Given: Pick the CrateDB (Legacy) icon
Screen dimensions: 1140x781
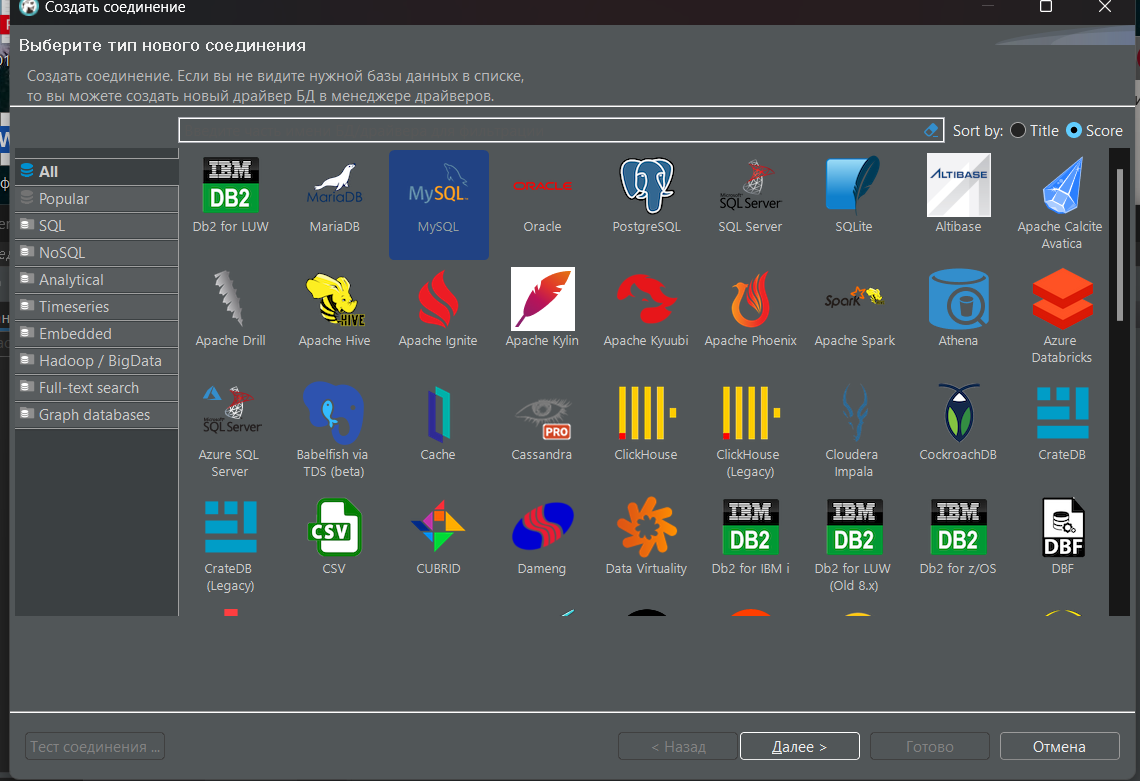Looking at the screenshot, I should pos(230,526).
